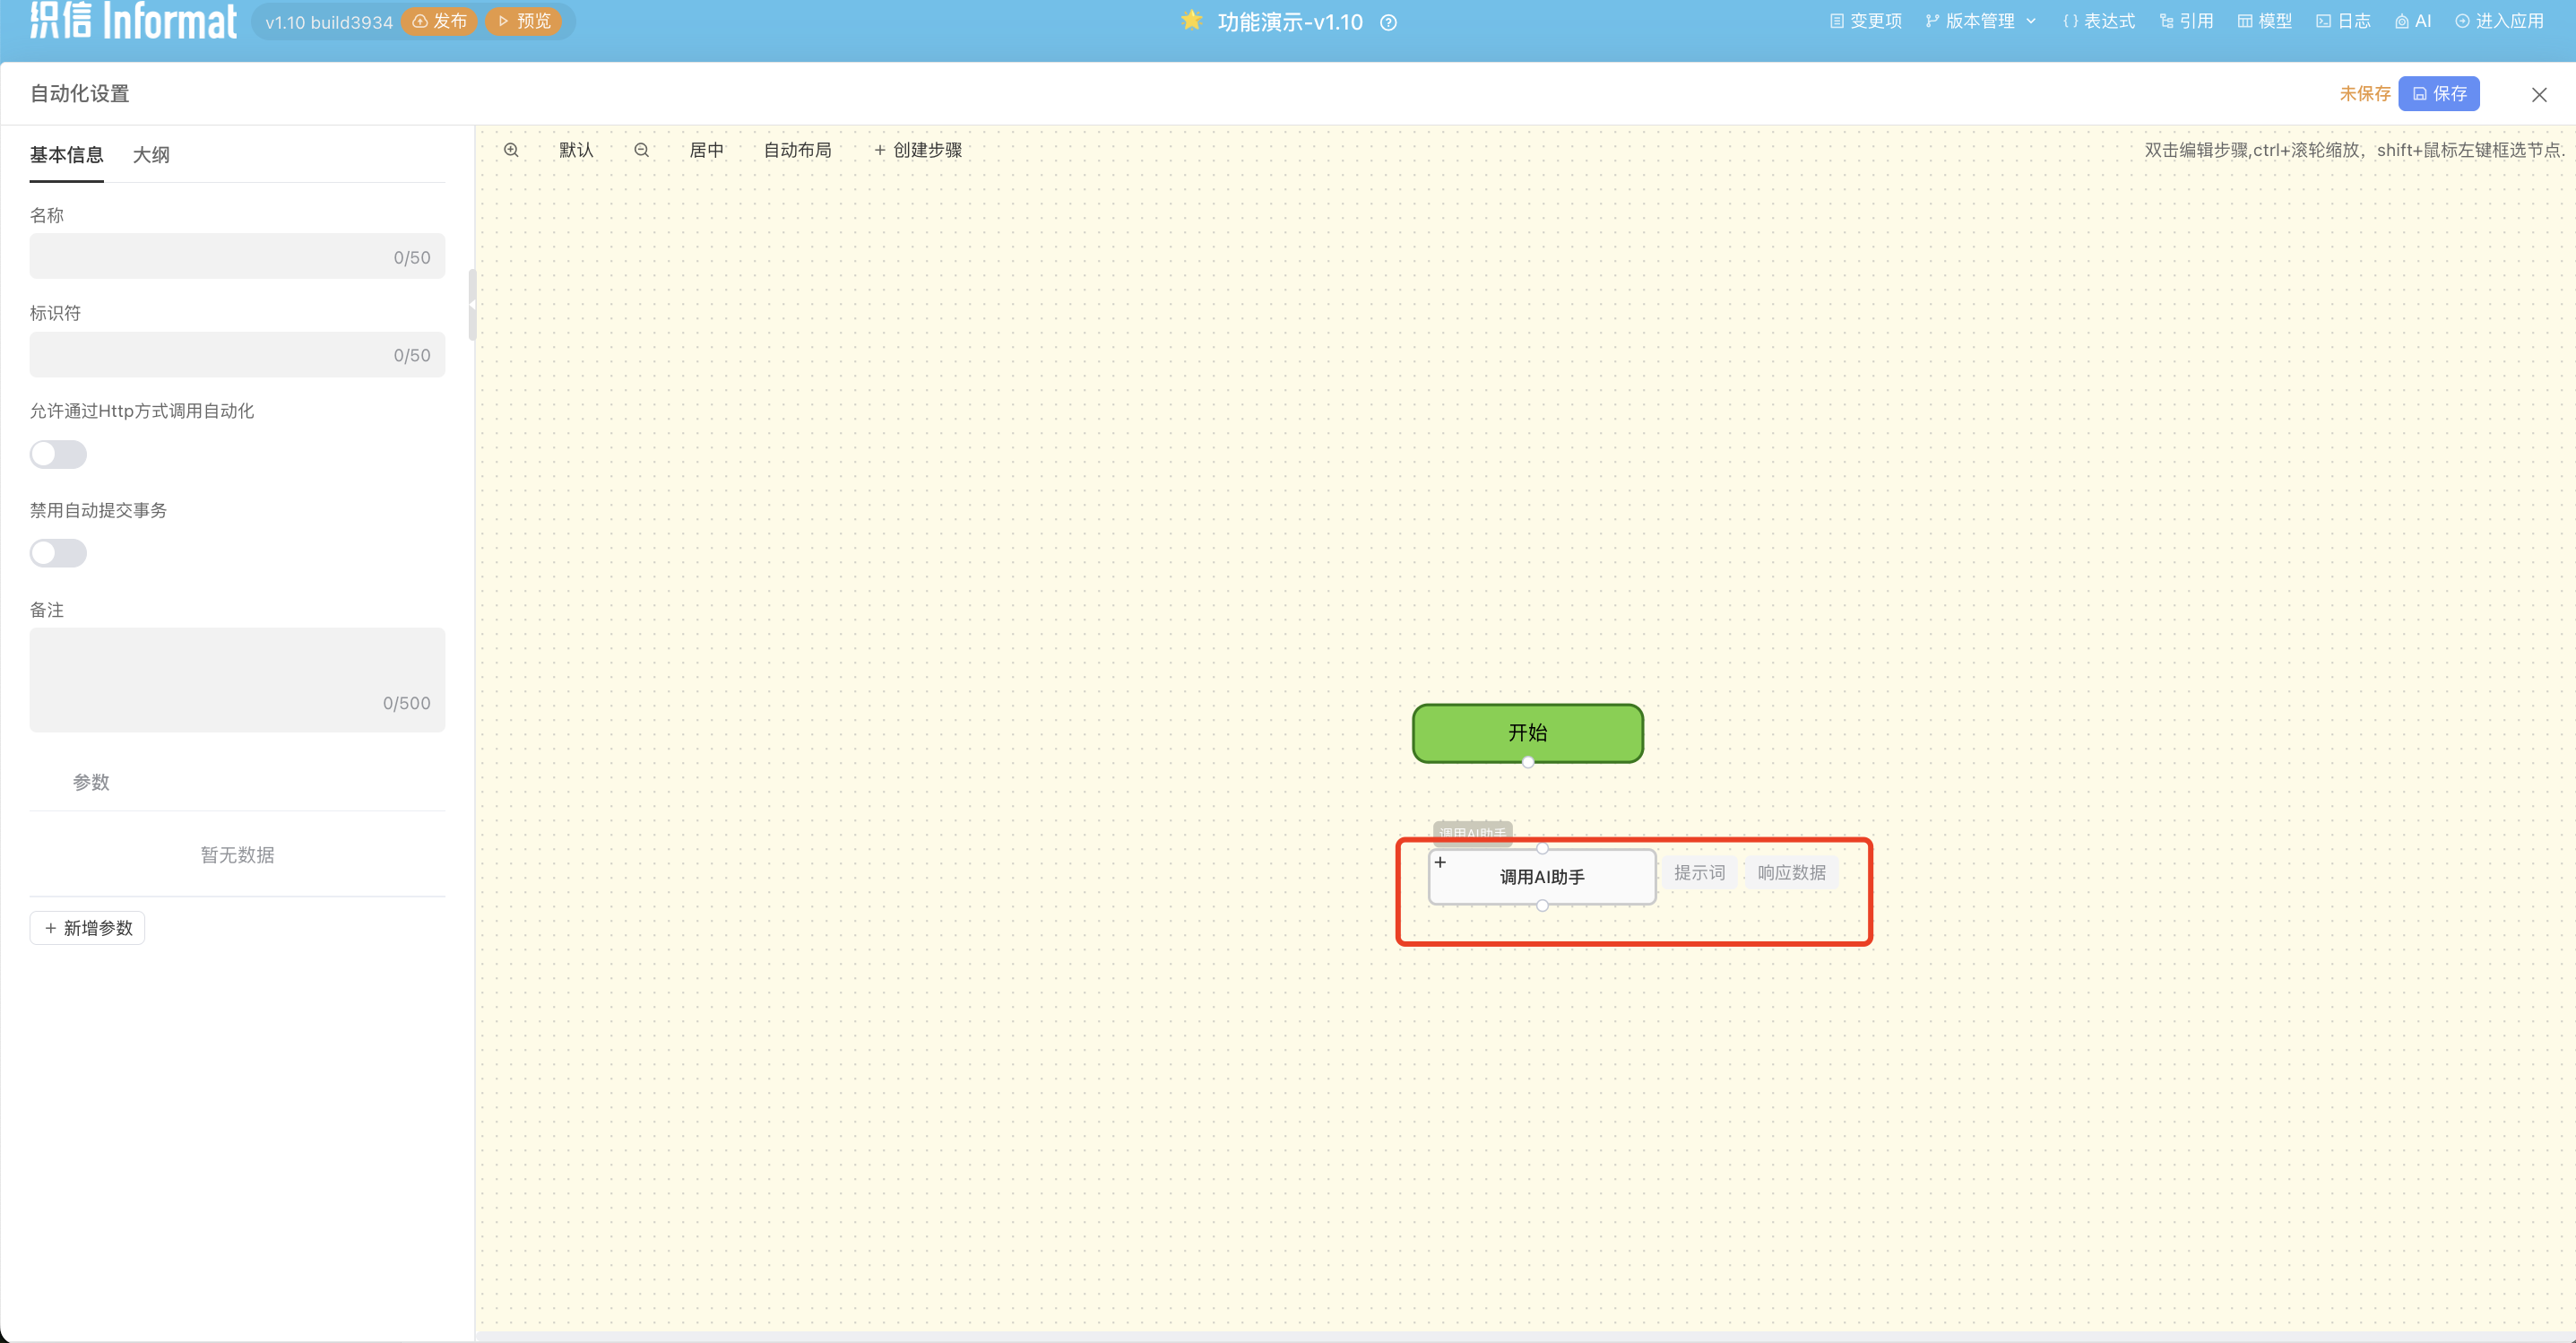Click 创建步骤 in canvas toolbar

tap(917, 150)
